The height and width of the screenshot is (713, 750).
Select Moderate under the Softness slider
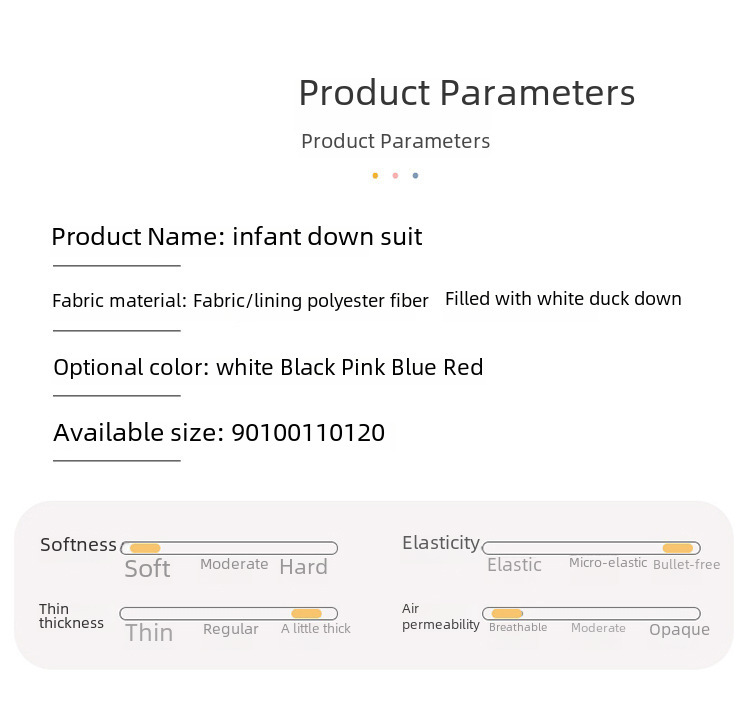pyautogui.click(x=234, y=564)
